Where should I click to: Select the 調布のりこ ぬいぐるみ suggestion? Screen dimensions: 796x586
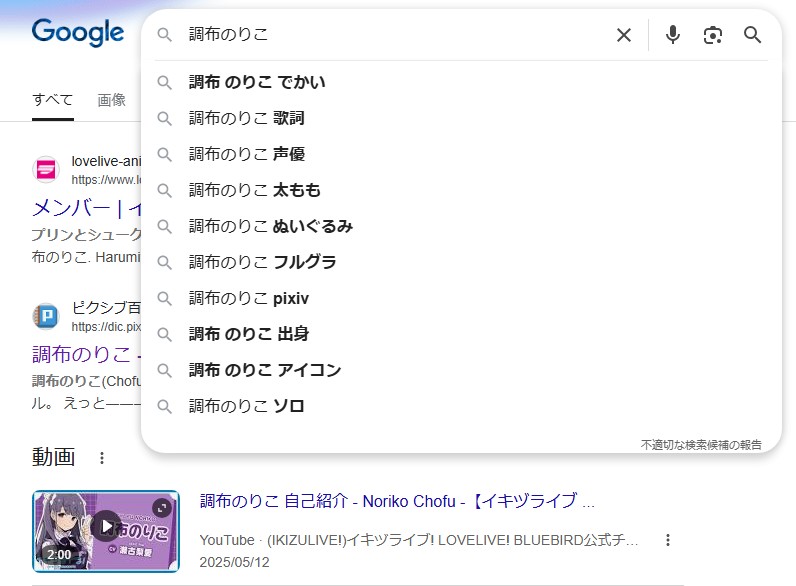click(270, 226)
